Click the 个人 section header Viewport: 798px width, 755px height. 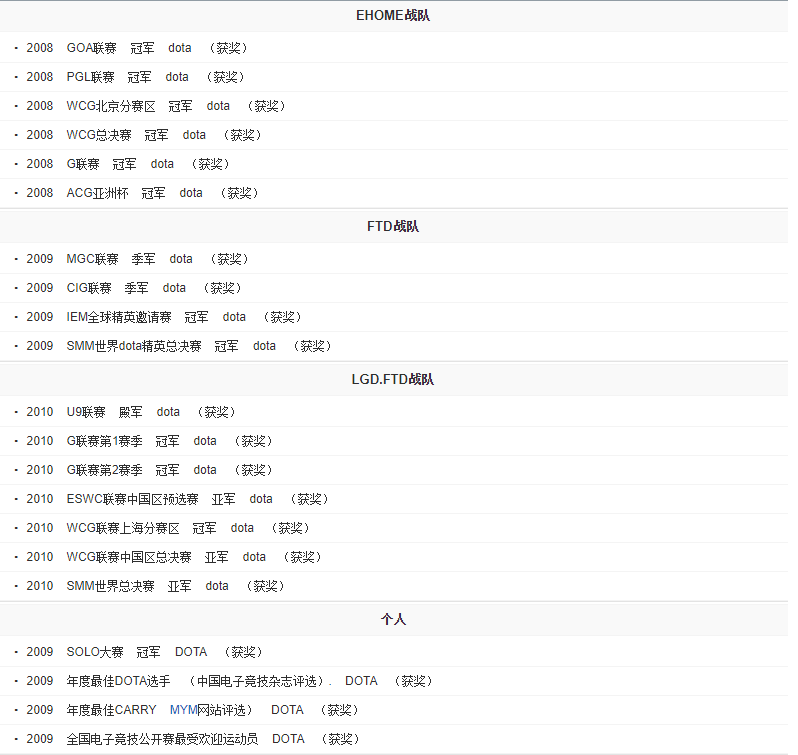393,620
